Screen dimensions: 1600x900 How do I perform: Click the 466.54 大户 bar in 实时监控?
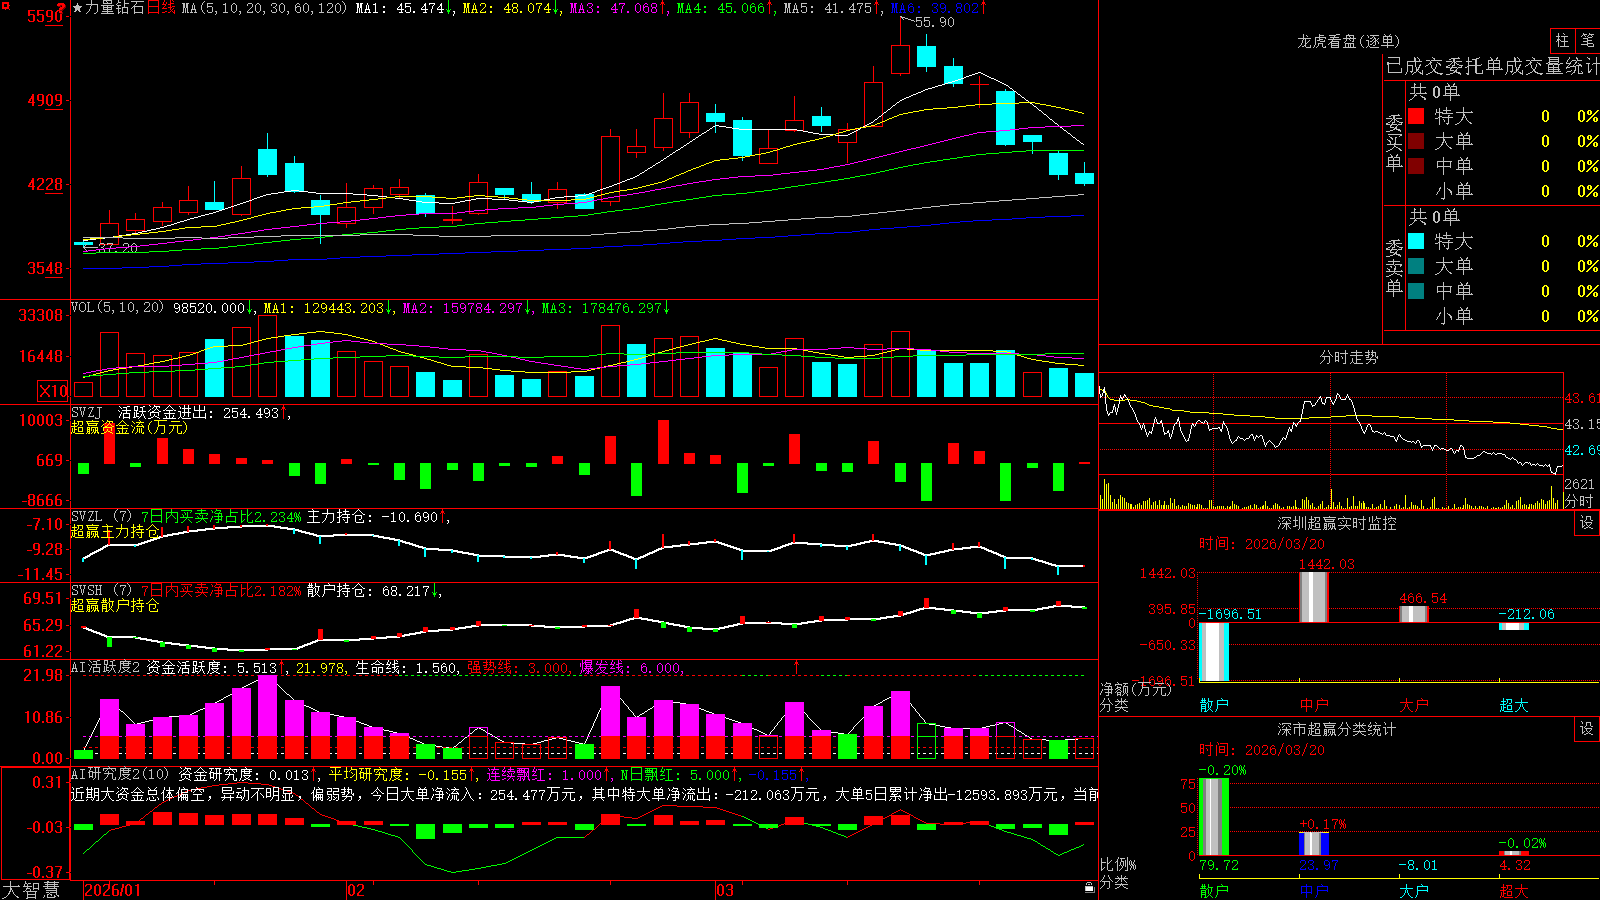[1413, 614]
